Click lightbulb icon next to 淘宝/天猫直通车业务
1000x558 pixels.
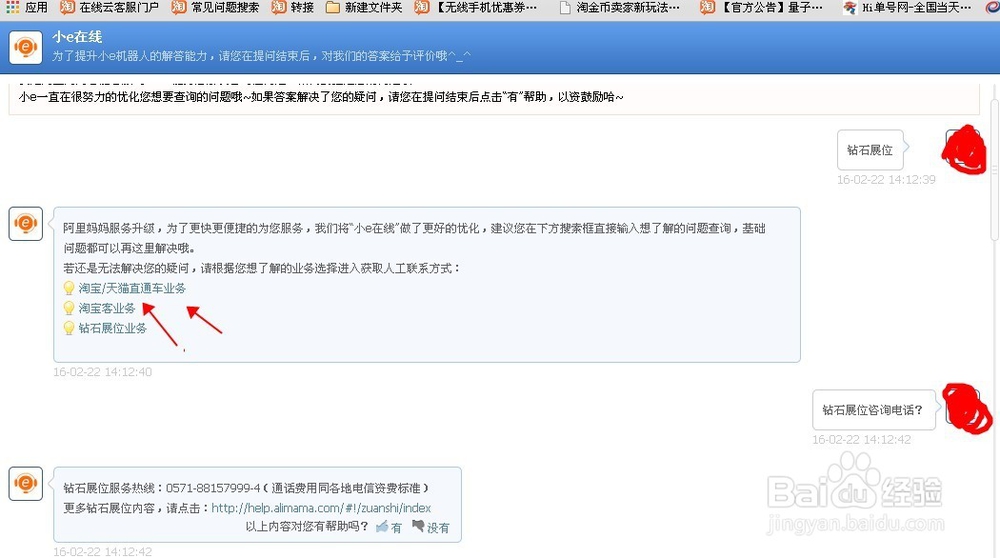(69, 288)
